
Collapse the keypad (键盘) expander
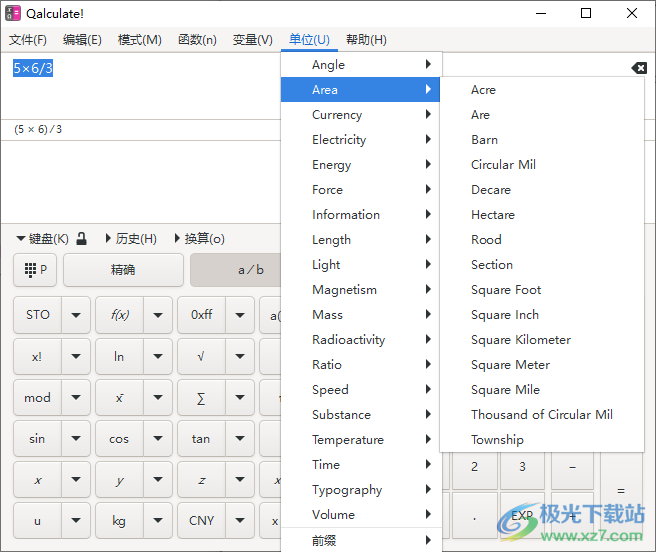coord(43,239)
